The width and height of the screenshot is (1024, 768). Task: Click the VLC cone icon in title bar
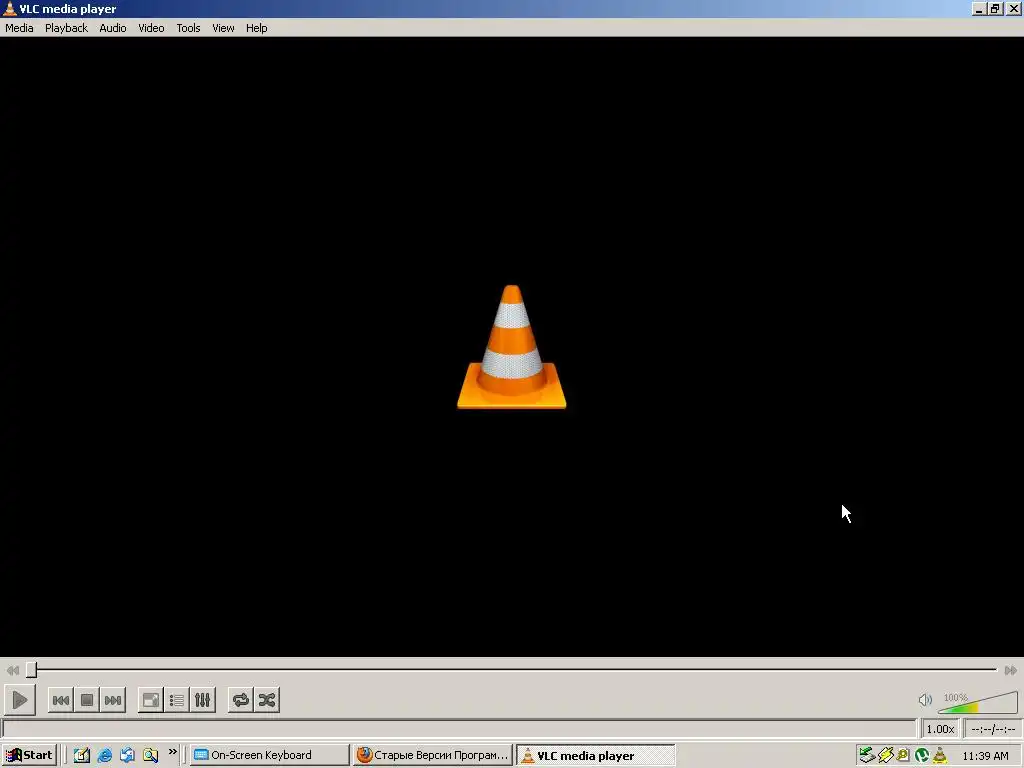9,8
